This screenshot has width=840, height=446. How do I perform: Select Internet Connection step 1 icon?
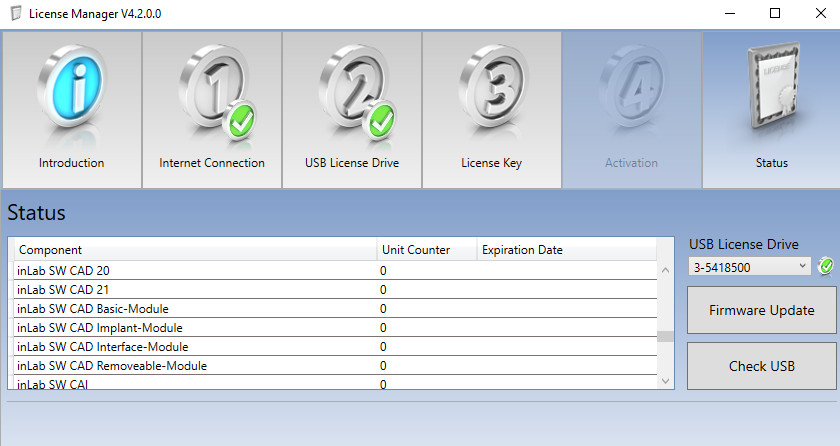[x=217, y=91]
